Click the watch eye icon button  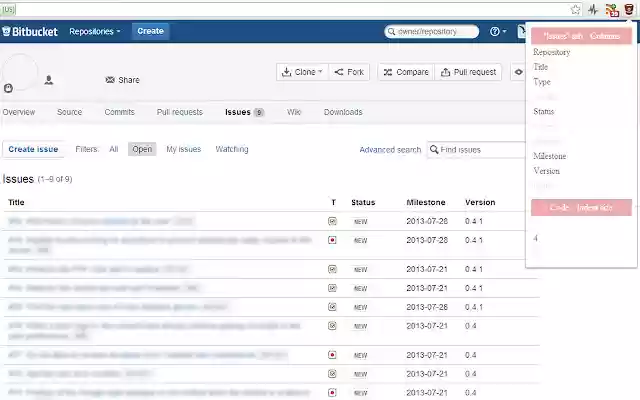(x=518, y=72)
